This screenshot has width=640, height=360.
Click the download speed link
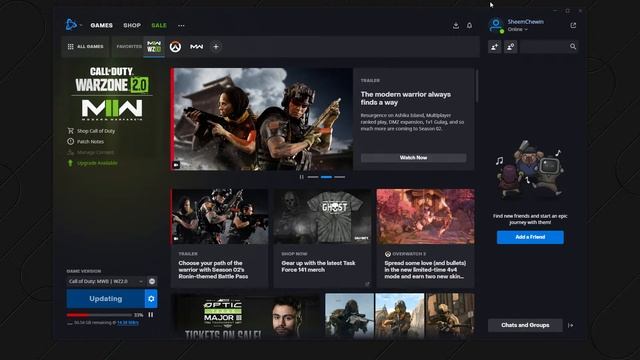click(x=128, y=322)
